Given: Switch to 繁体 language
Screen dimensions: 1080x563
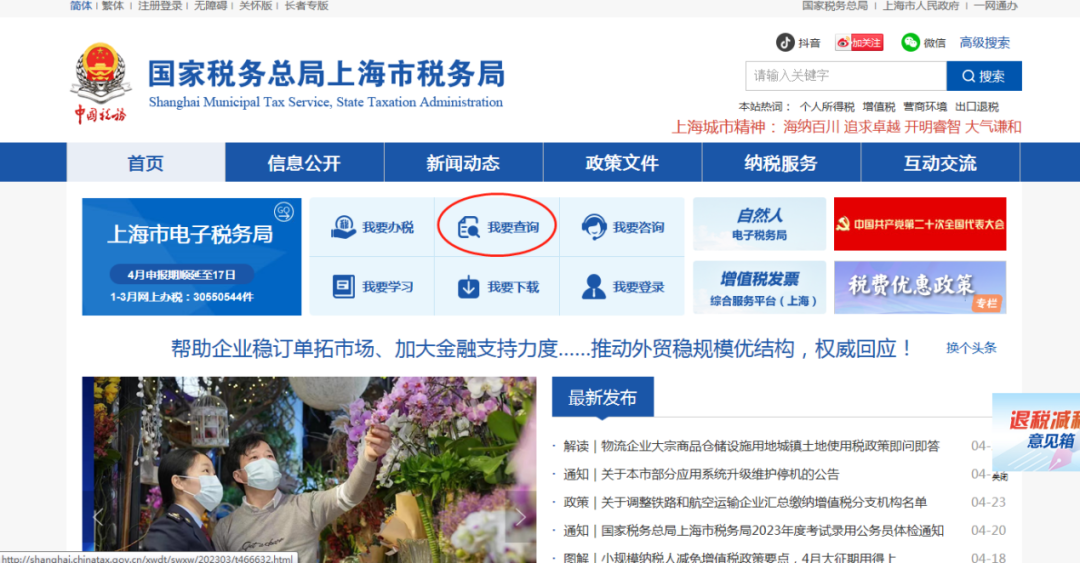Looking at the screenshot, I should pyautogui.click(x=112, y=6).
